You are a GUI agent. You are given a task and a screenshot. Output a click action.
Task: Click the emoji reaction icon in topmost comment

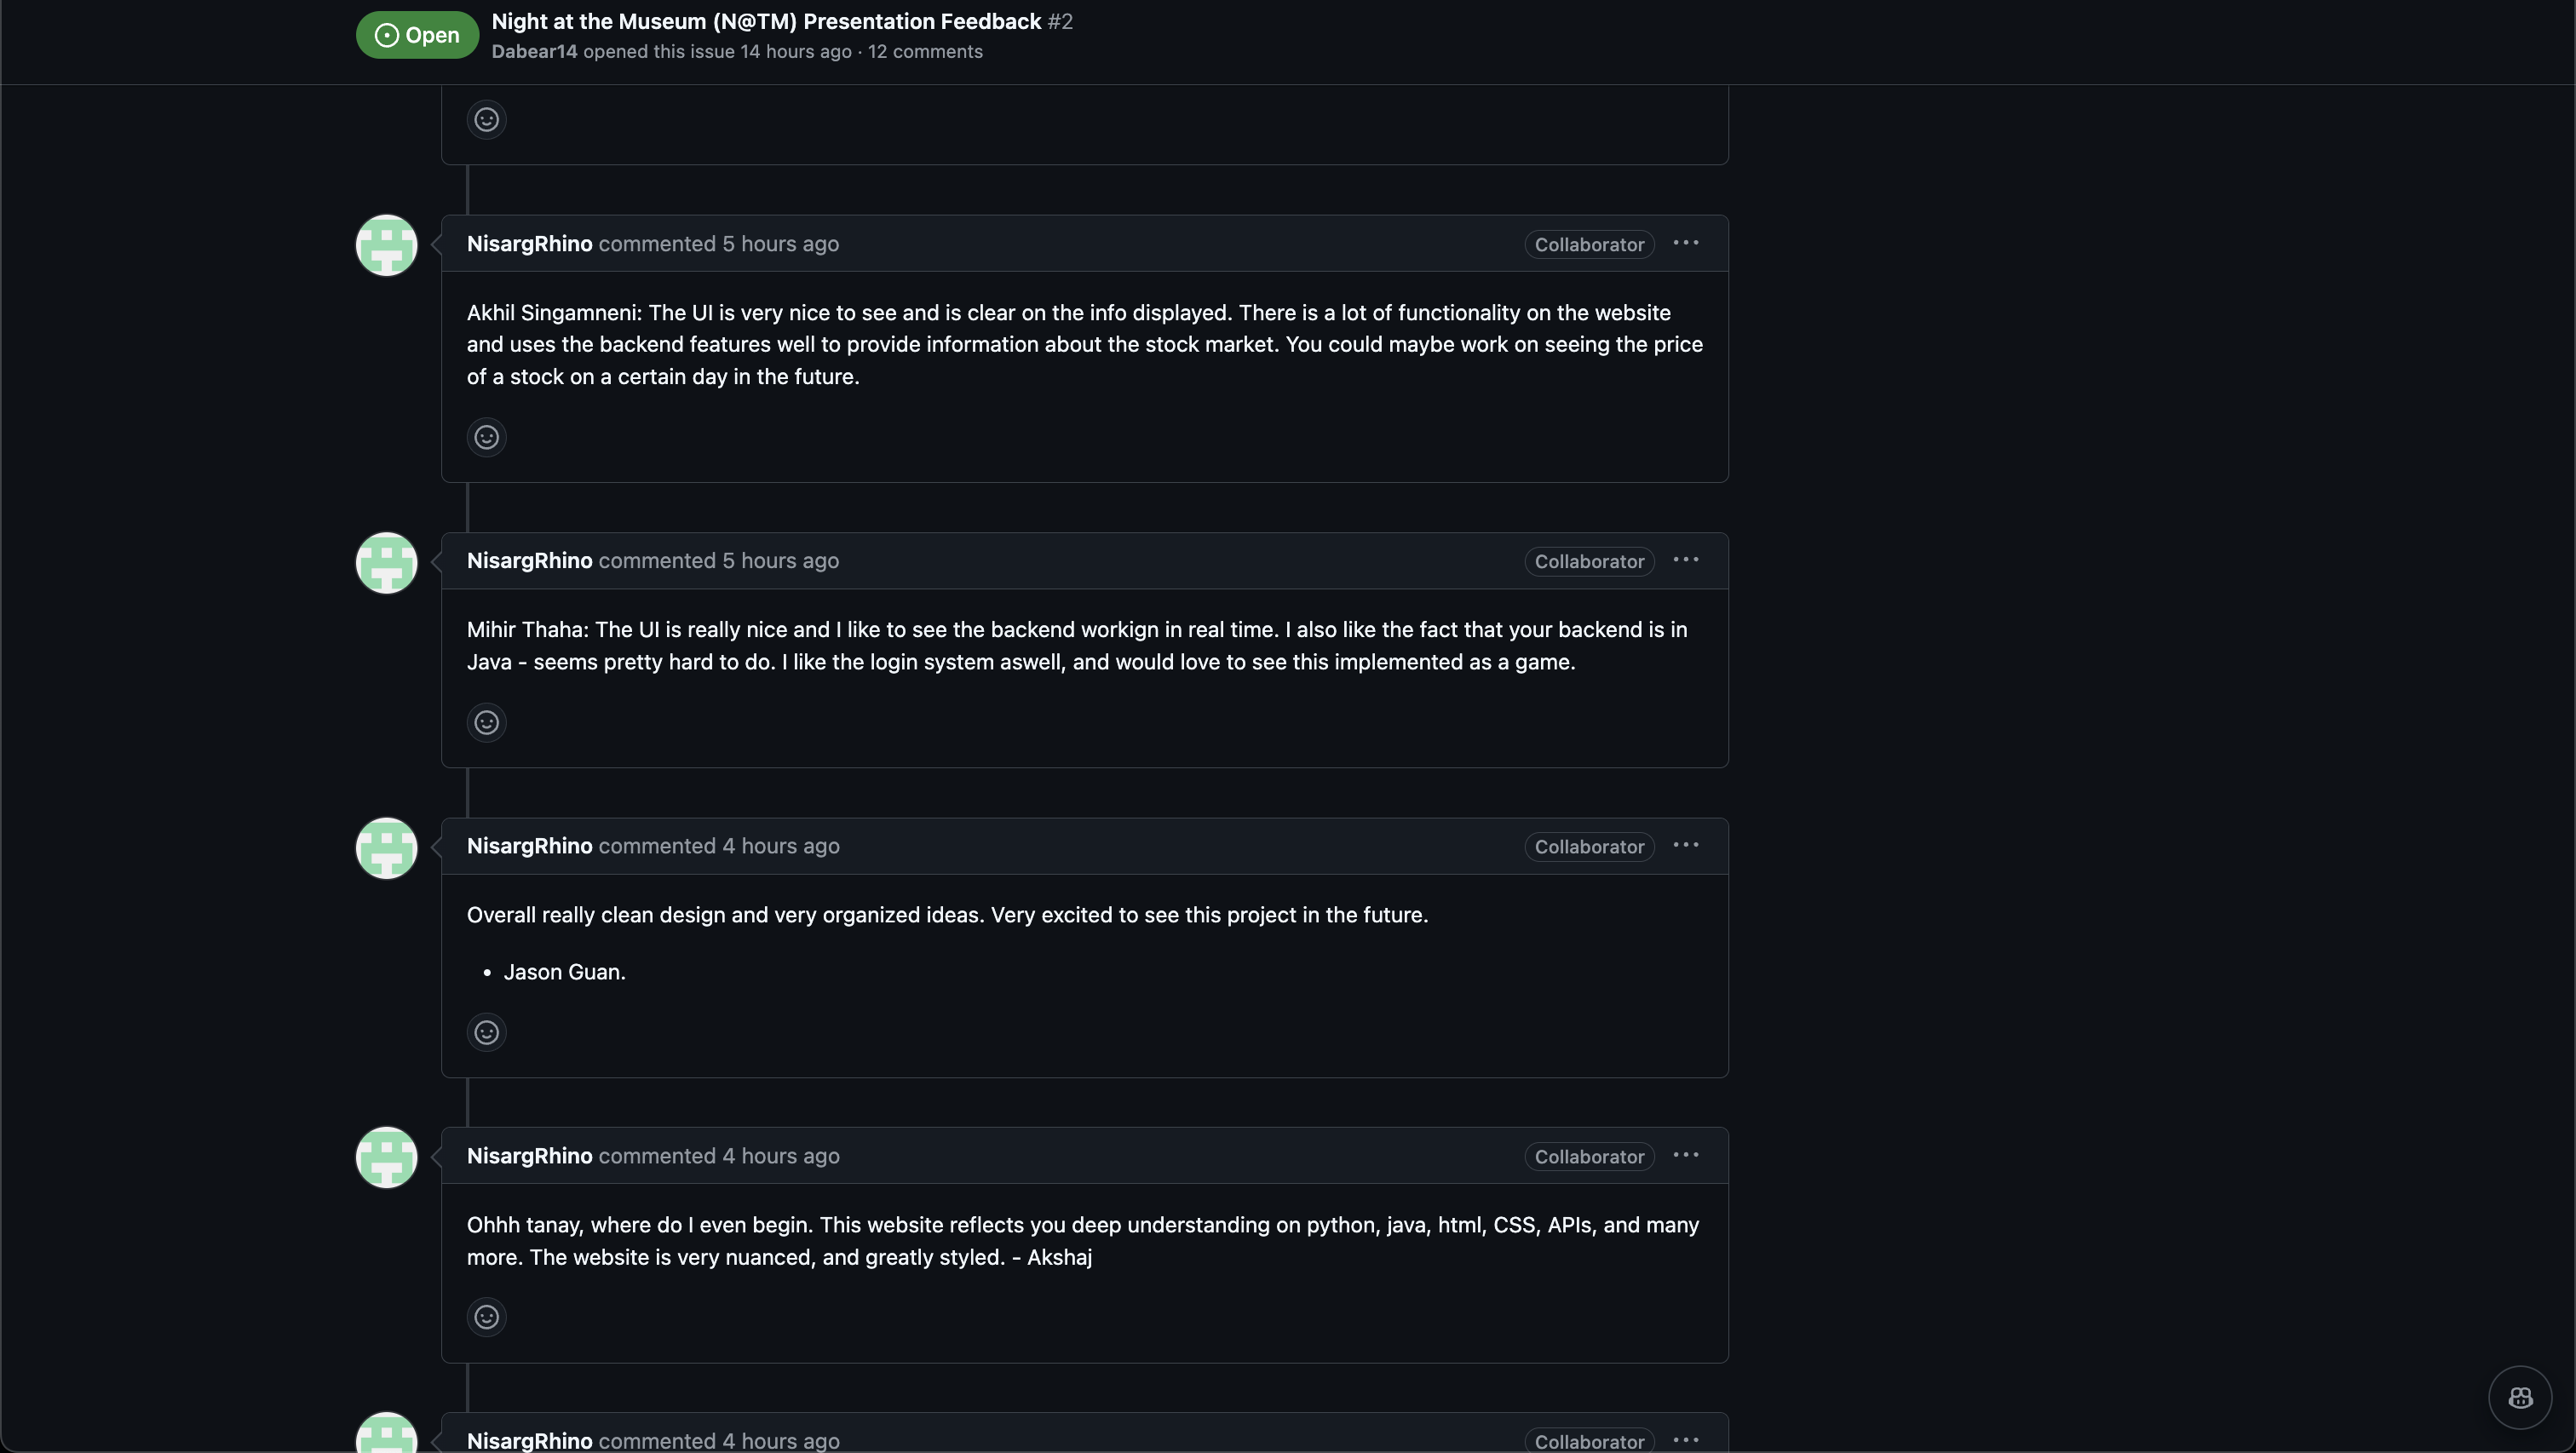(486, 120)
